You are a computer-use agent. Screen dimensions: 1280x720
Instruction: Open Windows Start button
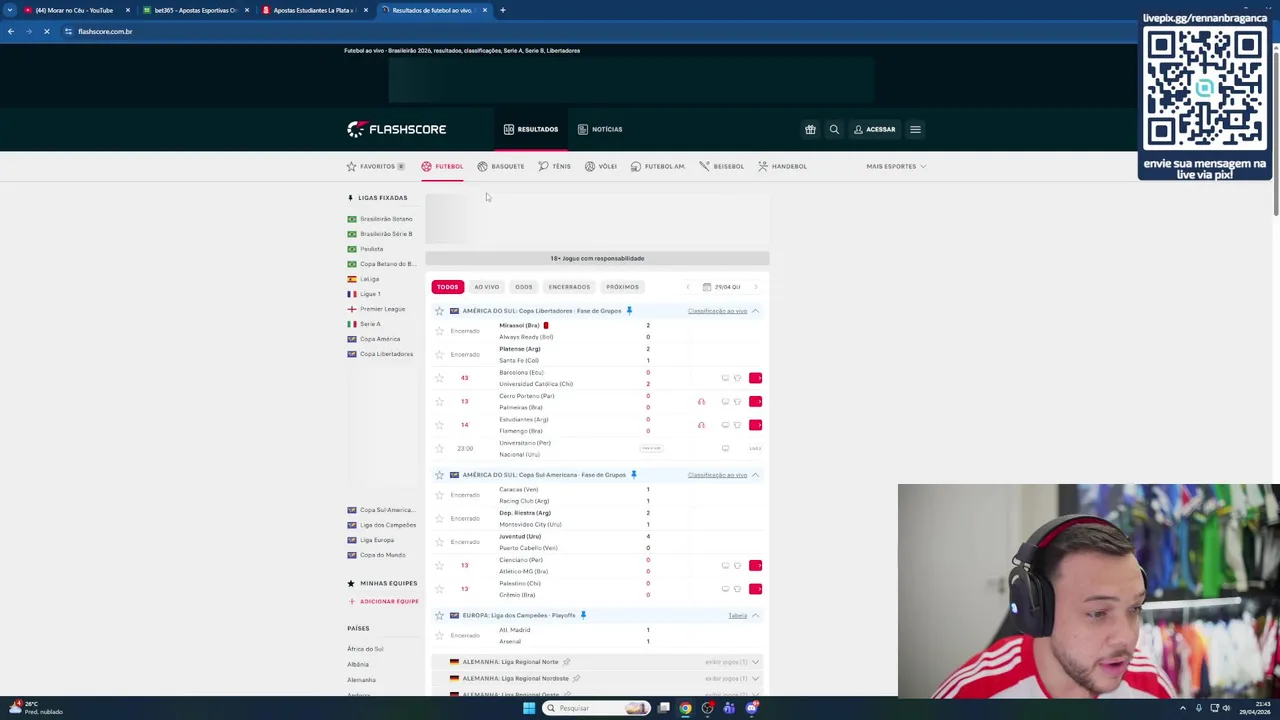click(x=529, y=708)
